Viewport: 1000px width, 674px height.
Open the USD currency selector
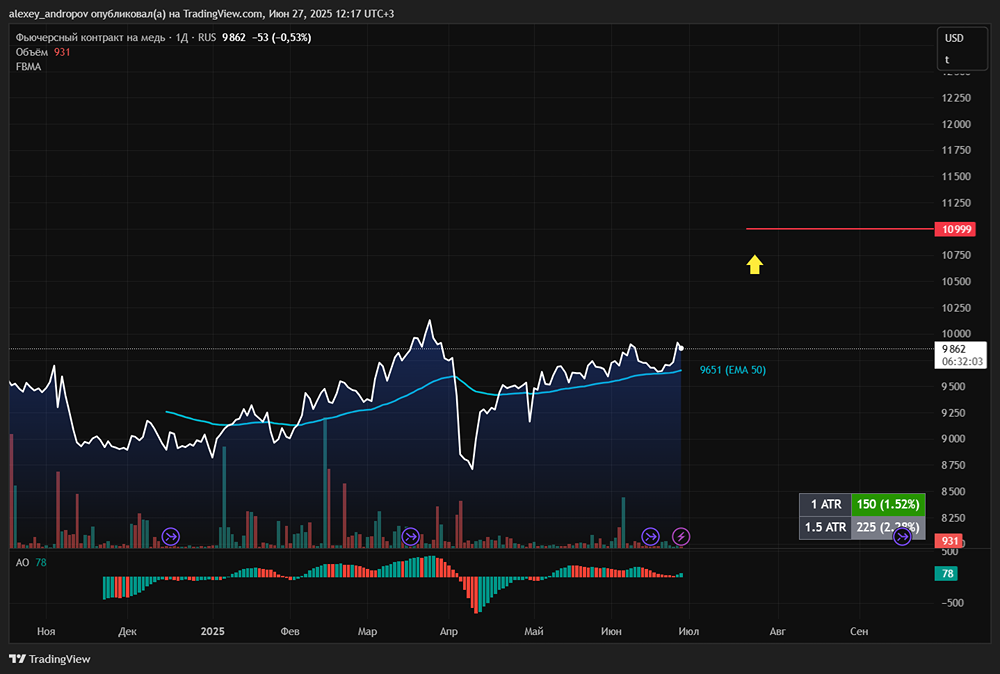[x=954, y=38]
